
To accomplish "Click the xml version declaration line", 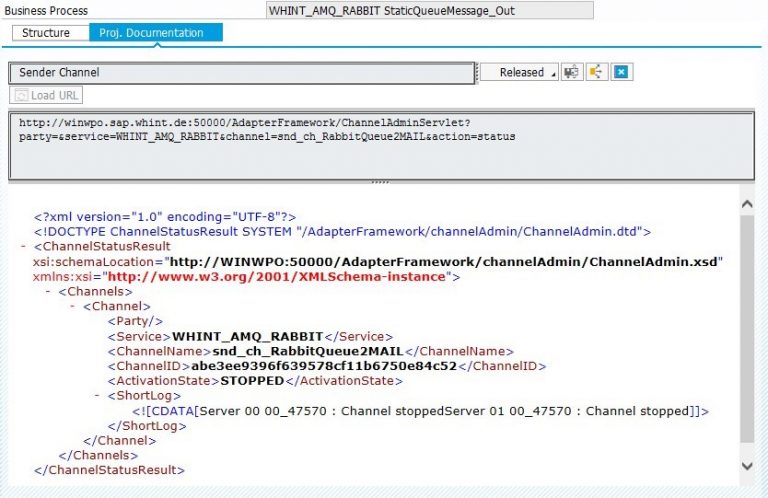I will (165, 216).
